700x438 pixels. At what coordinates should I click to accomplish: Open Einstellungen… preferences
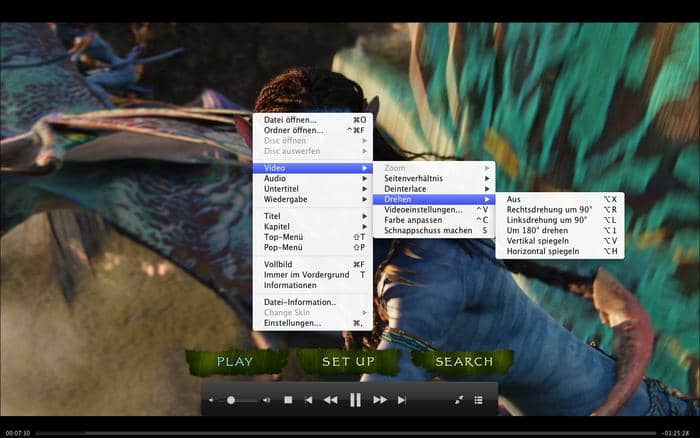coord(312,323)
